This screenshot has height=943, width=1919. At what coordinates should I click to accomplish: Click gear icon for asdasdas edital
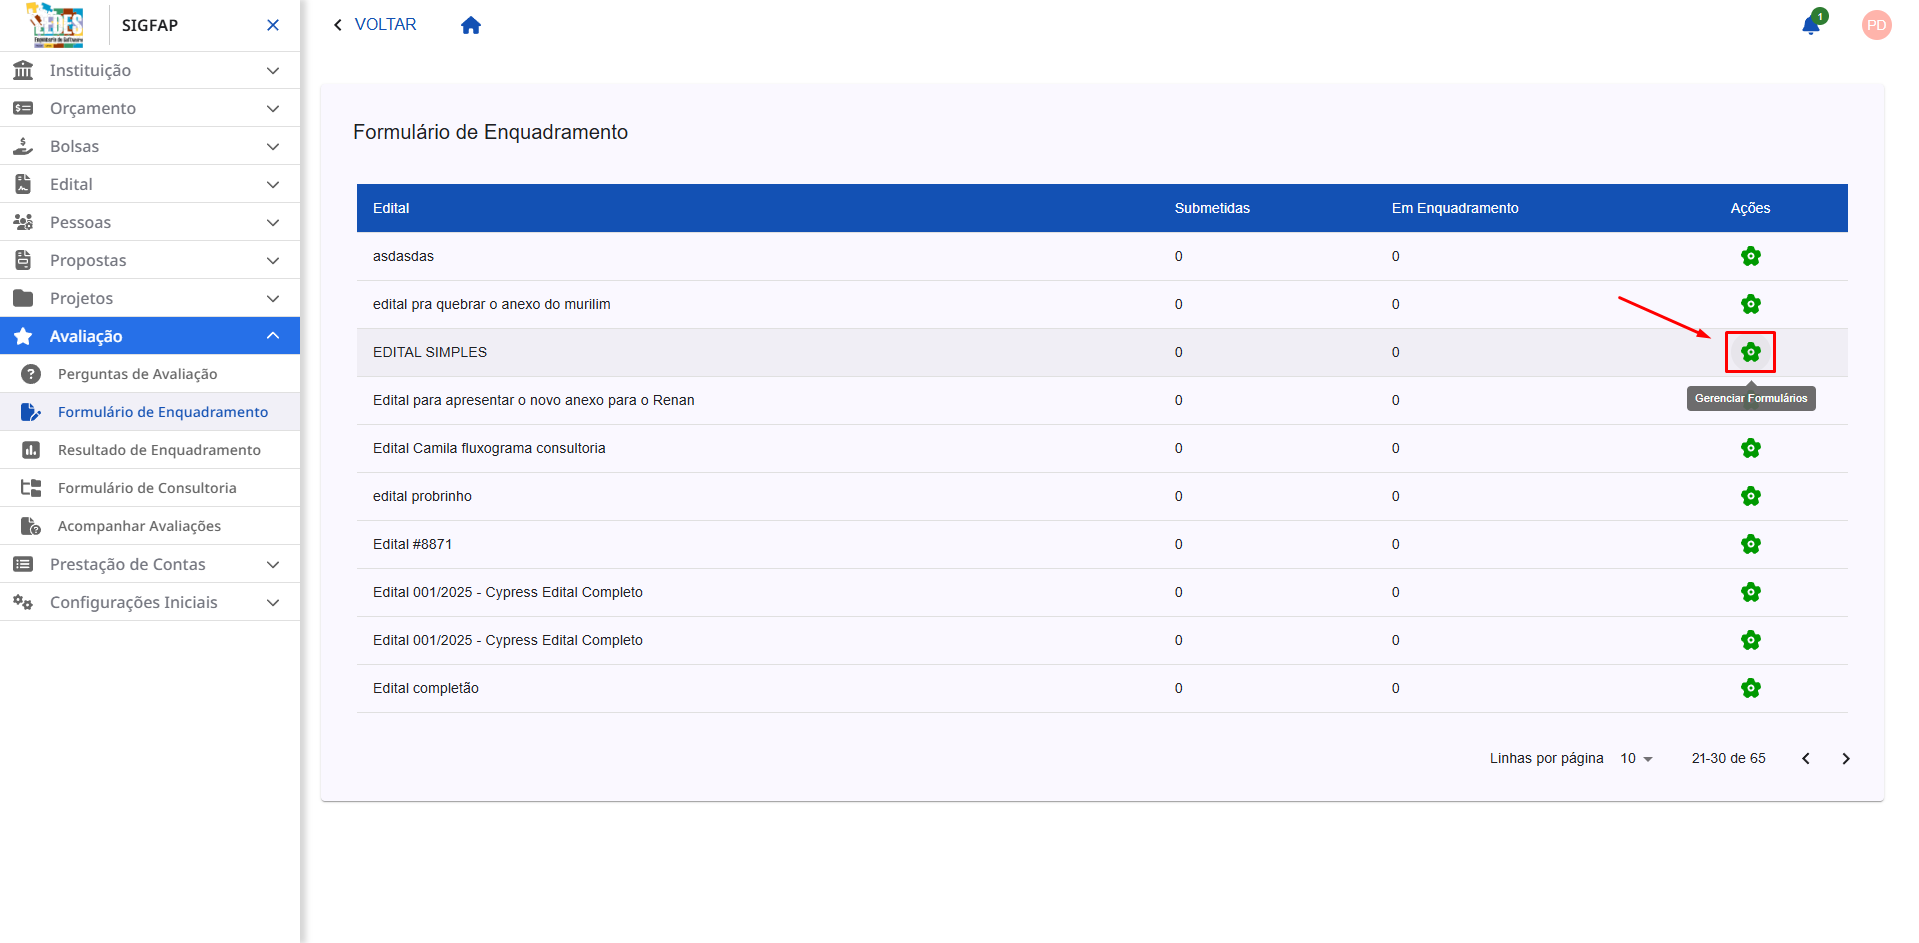1750,256
